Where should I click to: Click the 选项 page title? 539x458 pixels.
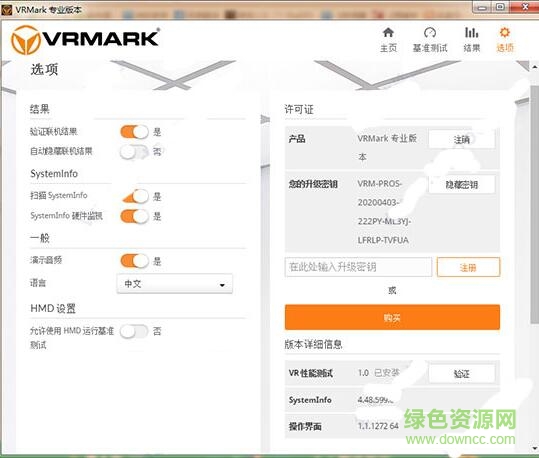[x=45, y=69]
